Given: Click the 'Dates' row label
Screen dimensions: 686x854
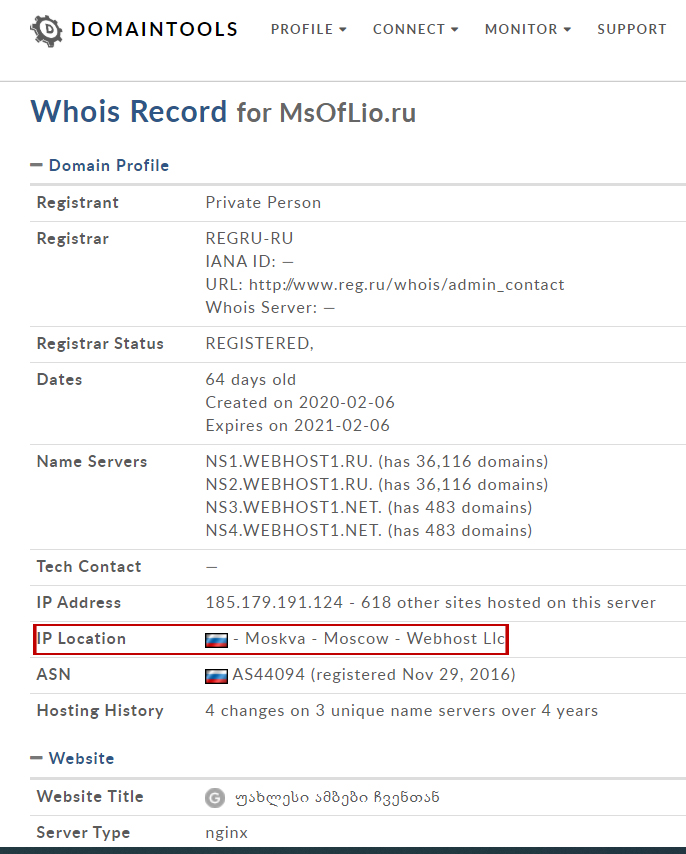Looking at the screenshot, I should pos(59,380).
